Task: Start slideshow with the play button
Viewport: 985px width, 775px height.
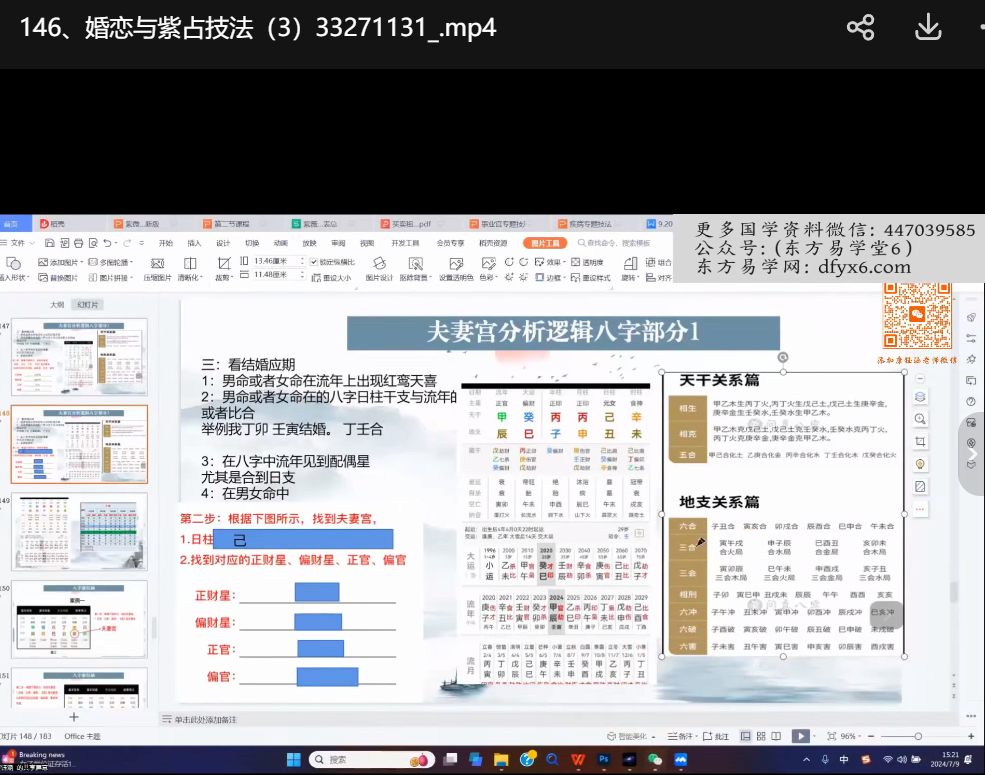Action: coord(800,736)
